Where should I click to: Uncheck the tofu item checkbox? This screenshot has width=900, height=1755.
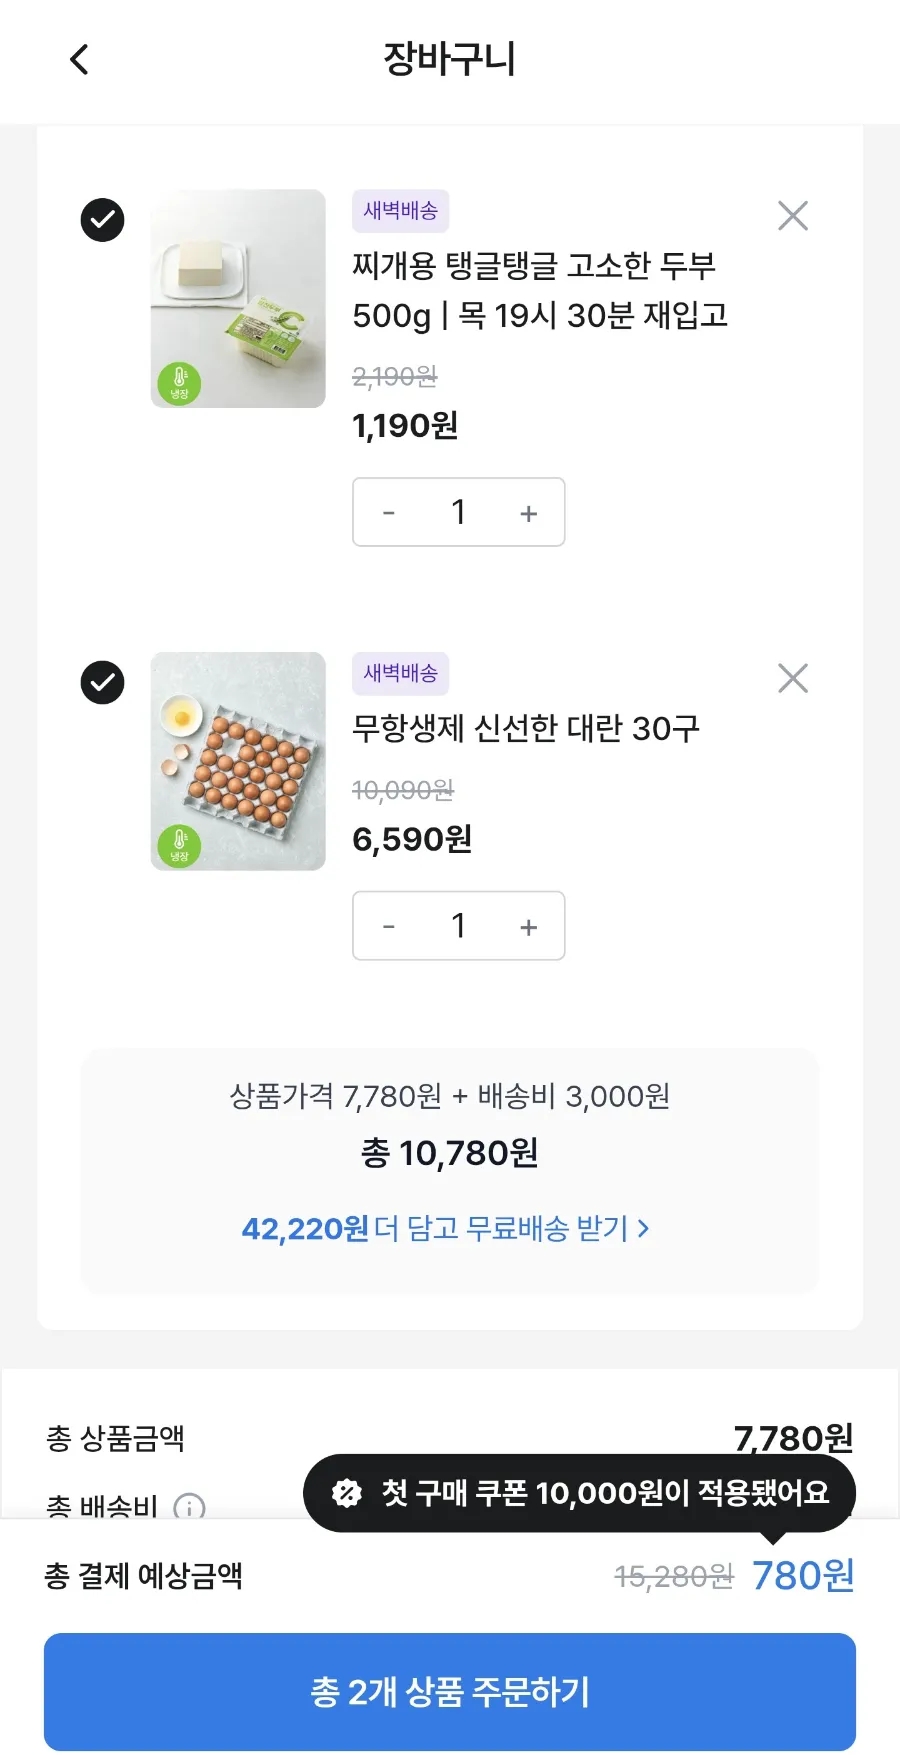coord(102,220)
